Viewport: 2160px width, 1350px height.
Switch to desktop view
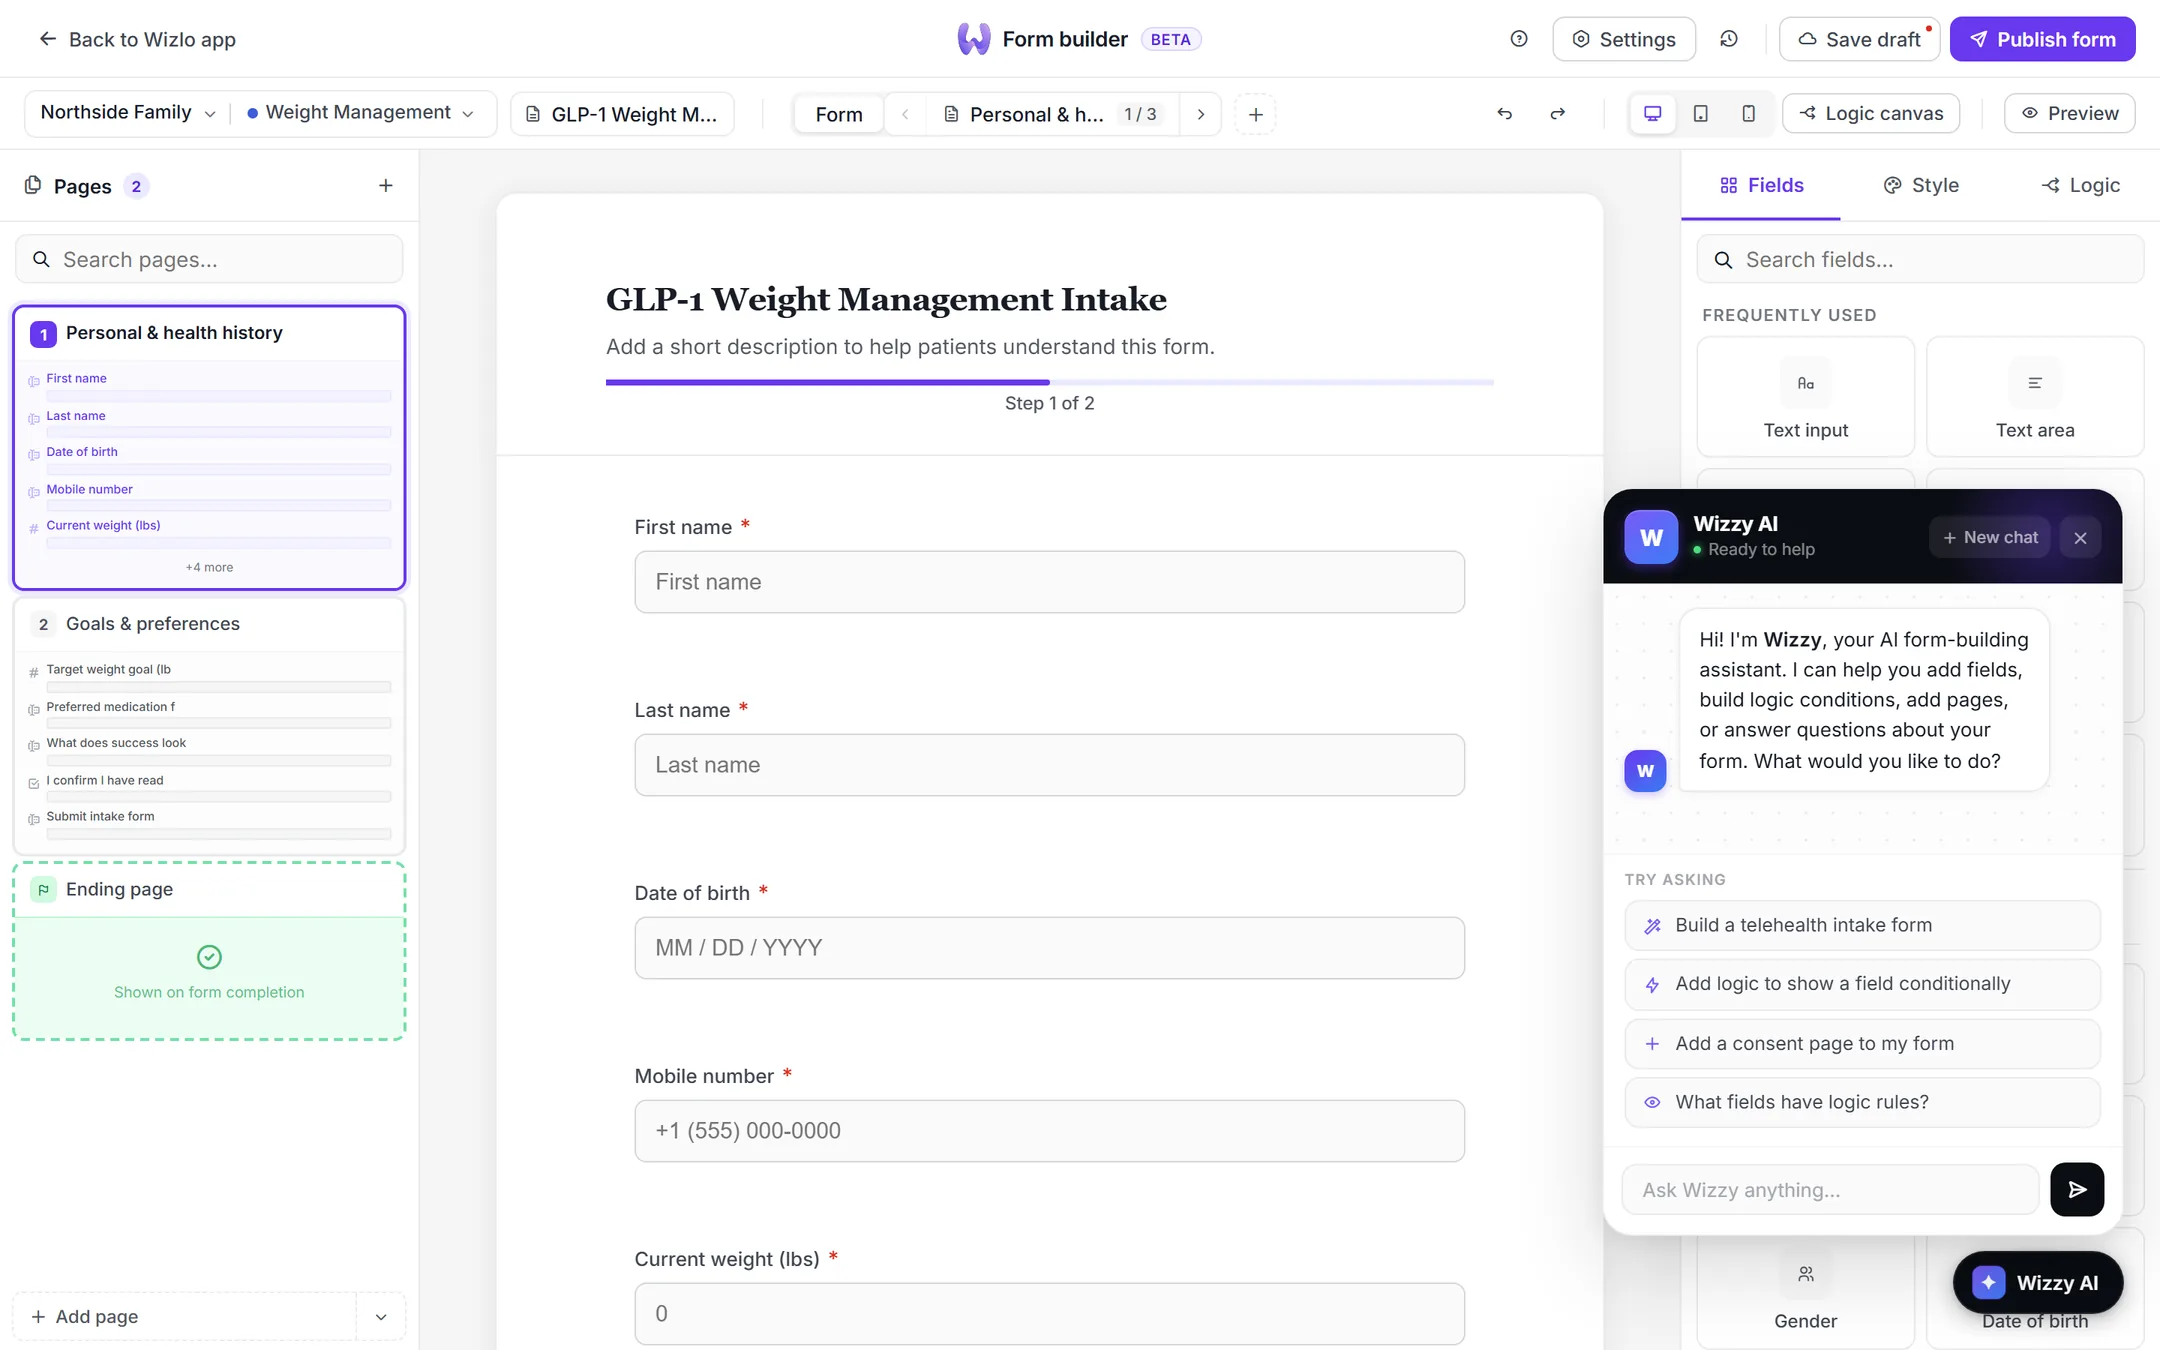coord(1652,114)
